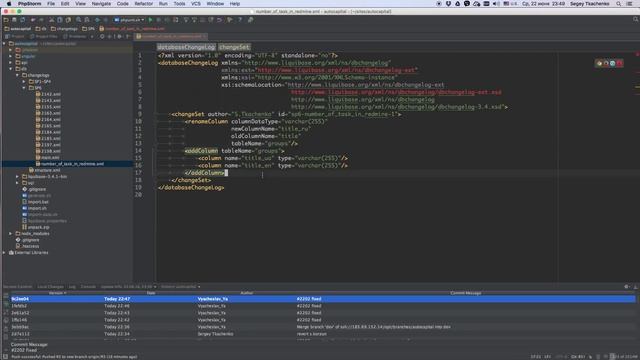Viewport: 640px width, 360px height.
Task: Select the Today 22:46 commit row
Action: [x=322, y=306]
